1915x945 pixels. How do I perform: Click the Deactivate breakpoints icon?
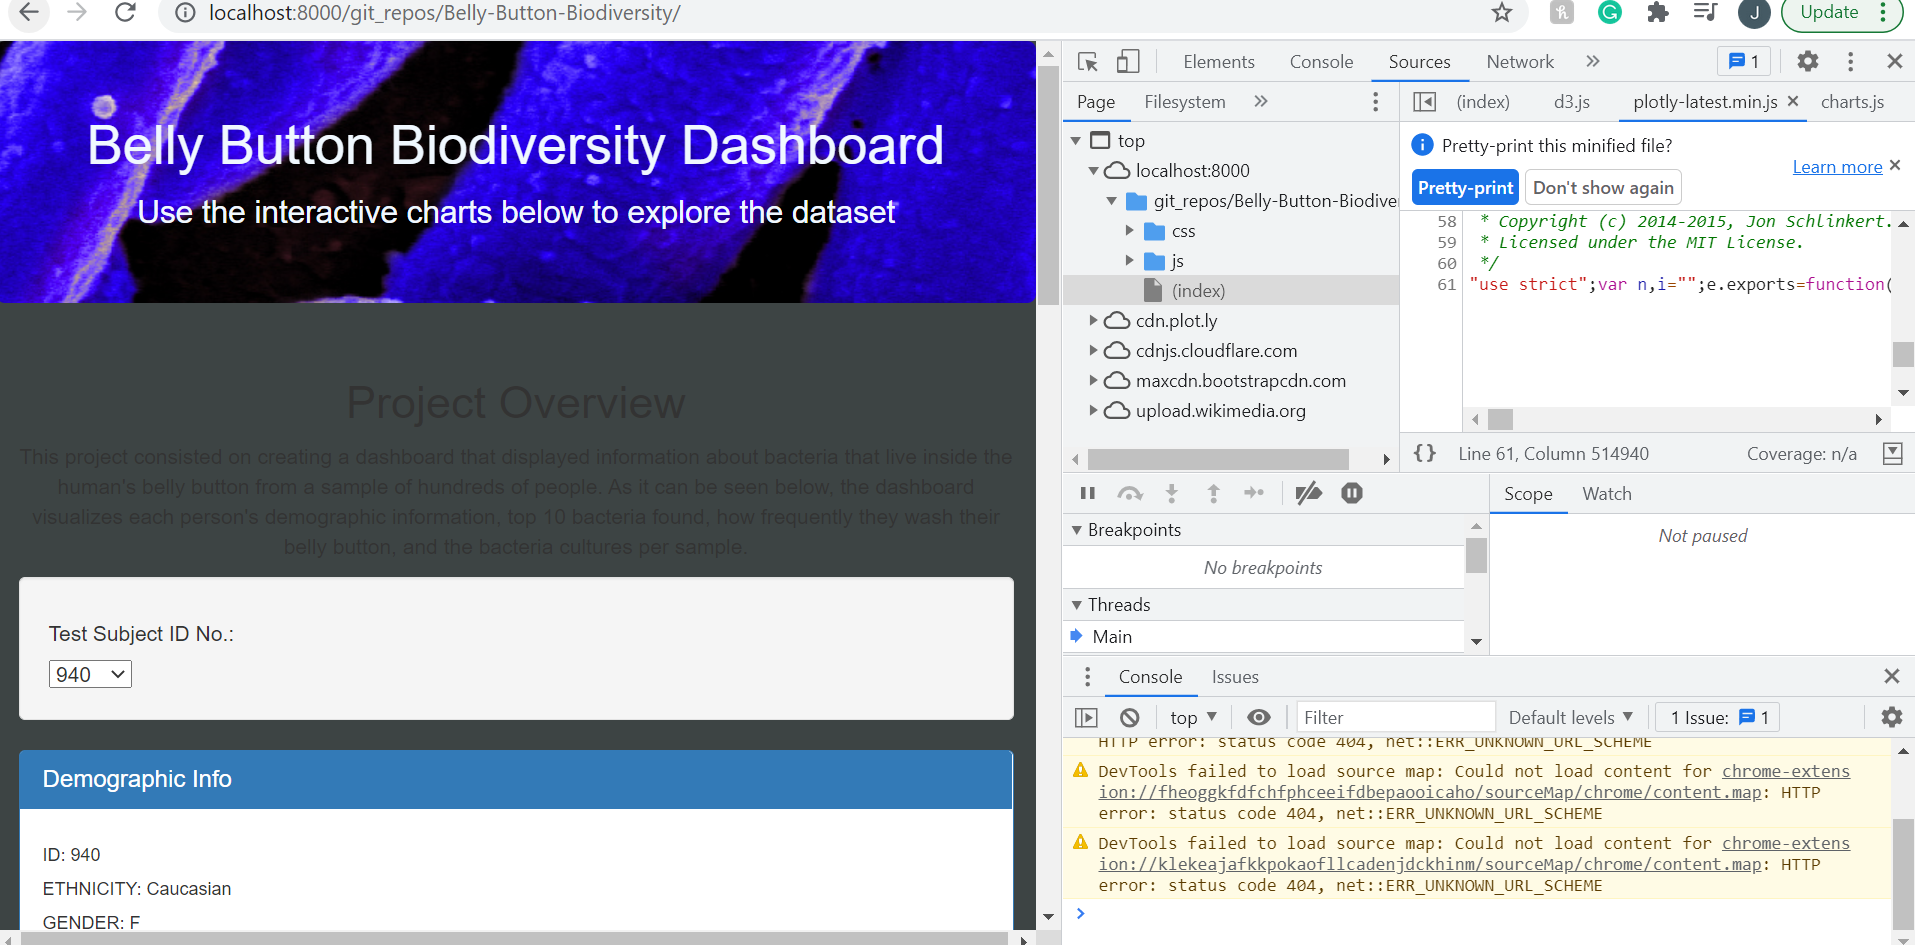(1309, 492)
